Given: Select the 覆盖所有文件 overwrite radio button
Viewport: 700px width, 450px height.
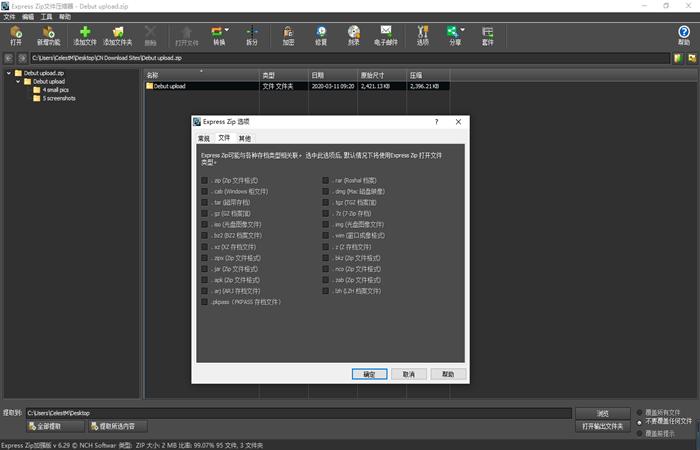Looking at the screenshot, I should point(640,411).
